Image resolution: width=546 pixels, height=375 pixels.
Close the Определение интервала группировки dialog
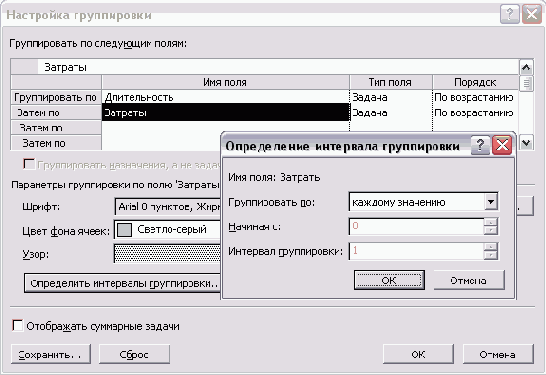click(x=502, y=145)
